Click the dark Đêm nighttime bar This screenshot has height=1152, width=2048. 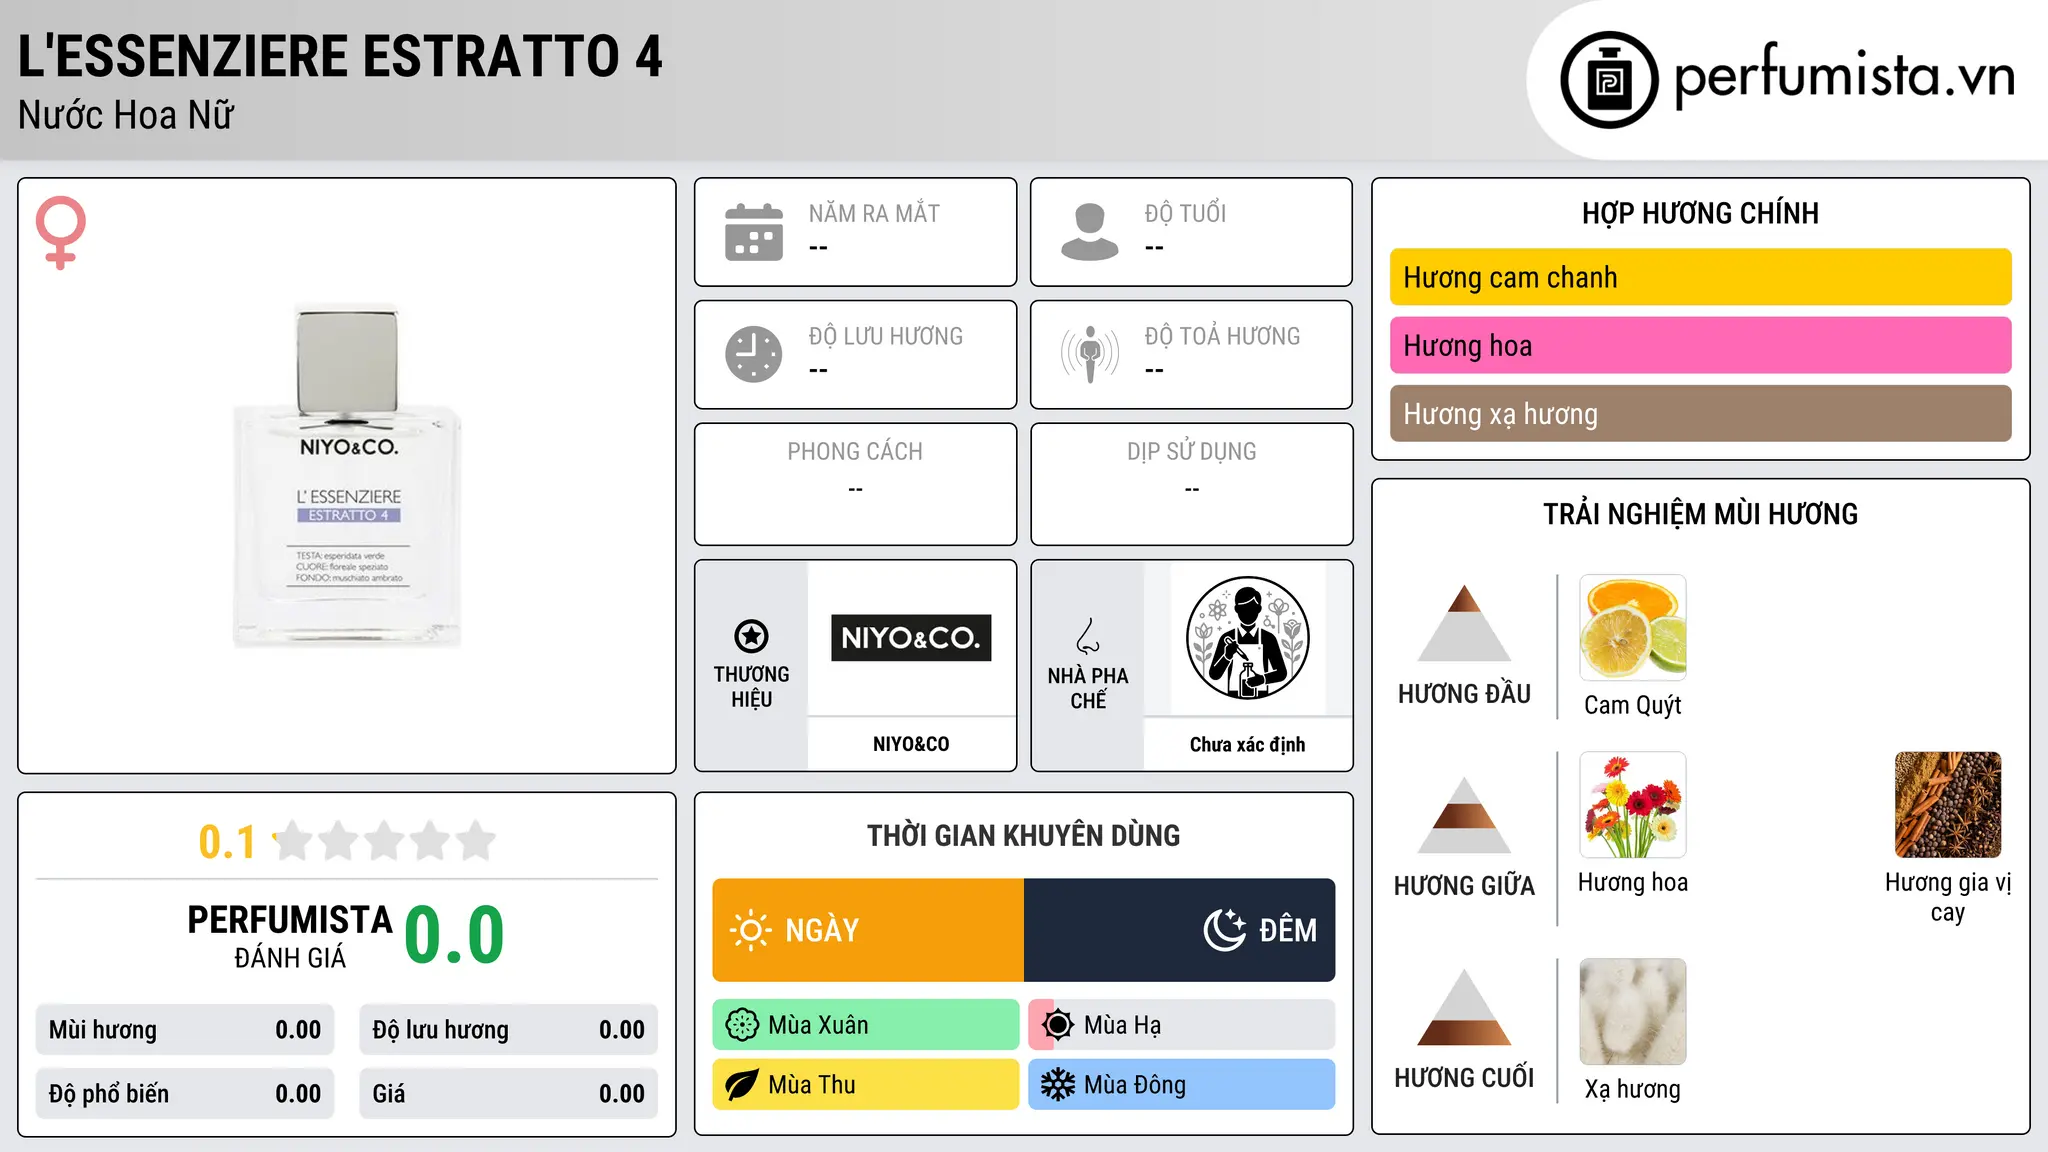[1180, 930]
